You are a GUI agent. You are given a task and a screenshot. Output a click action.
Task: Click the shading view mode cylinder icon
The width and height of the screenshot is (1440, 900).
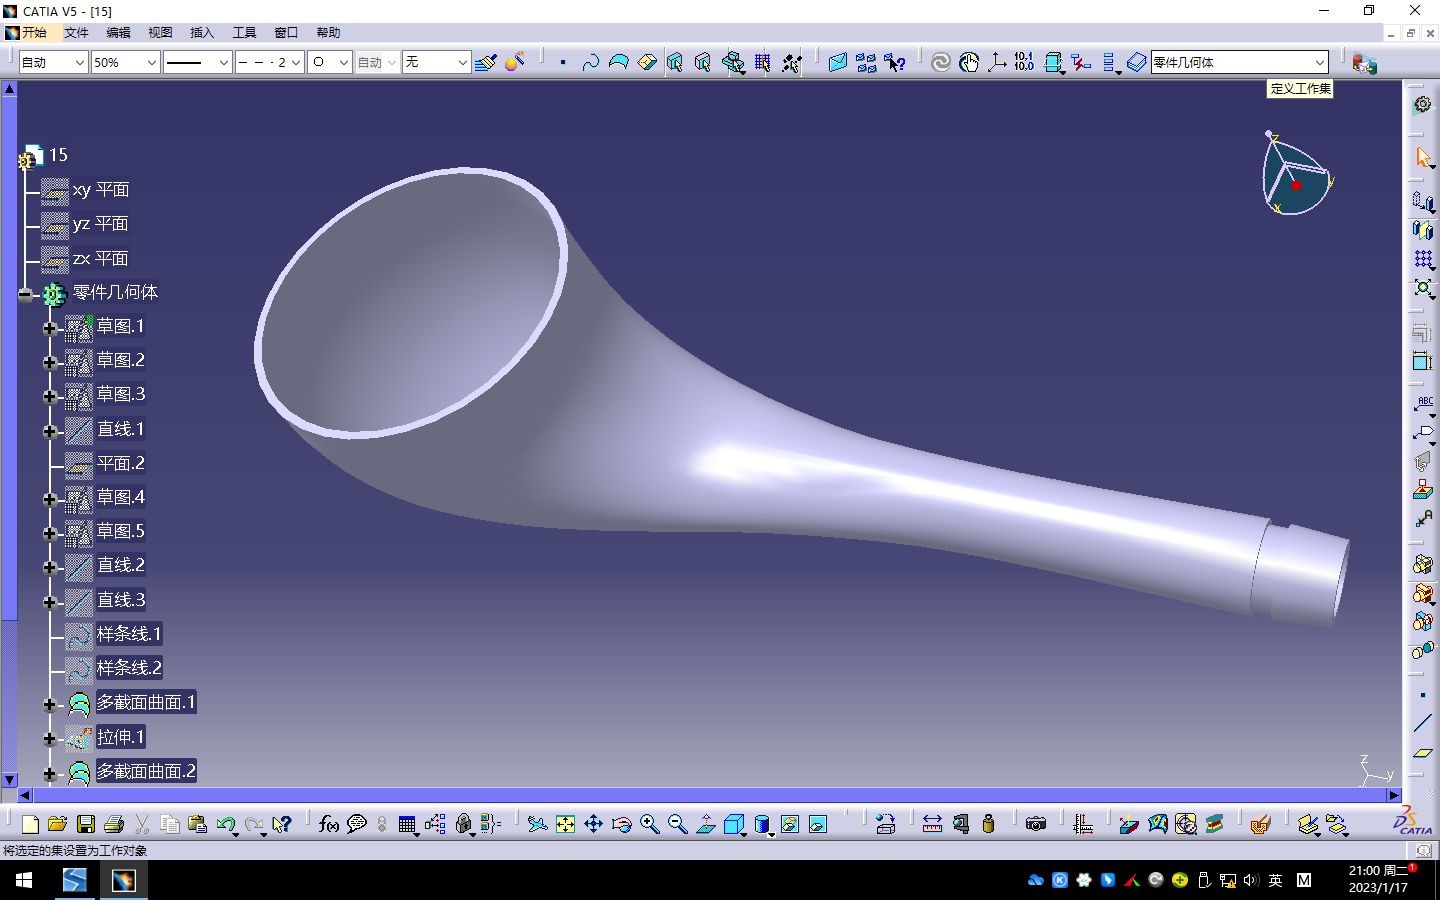[x=762, y=824]
